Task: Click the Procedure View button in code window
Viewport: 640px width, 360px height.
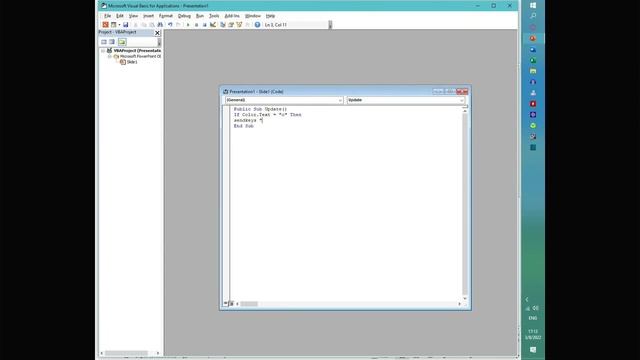Action: tap(225, 304)
